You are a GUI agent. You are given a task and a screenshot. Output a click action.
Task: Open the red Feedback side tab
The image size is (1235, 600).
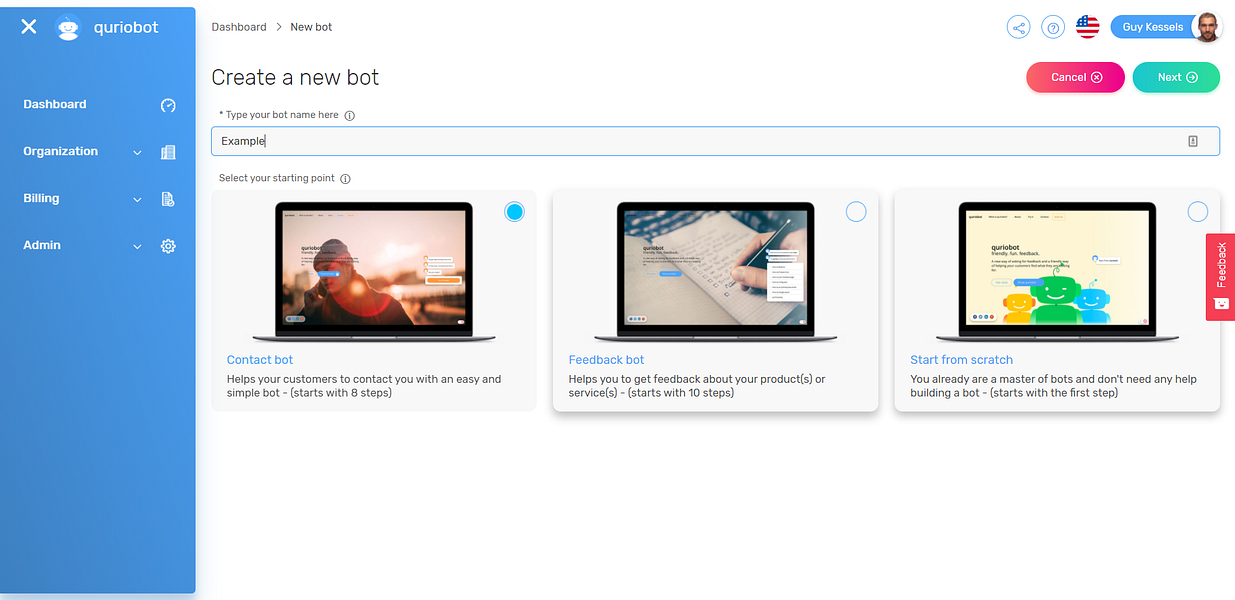[1221, 277]
